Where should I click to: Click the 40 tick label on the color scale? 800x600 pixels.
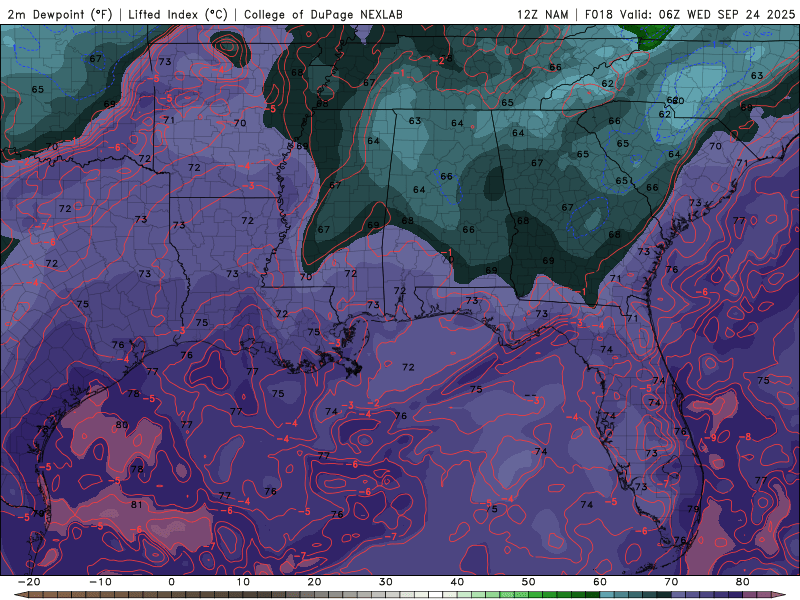point(457,582)
